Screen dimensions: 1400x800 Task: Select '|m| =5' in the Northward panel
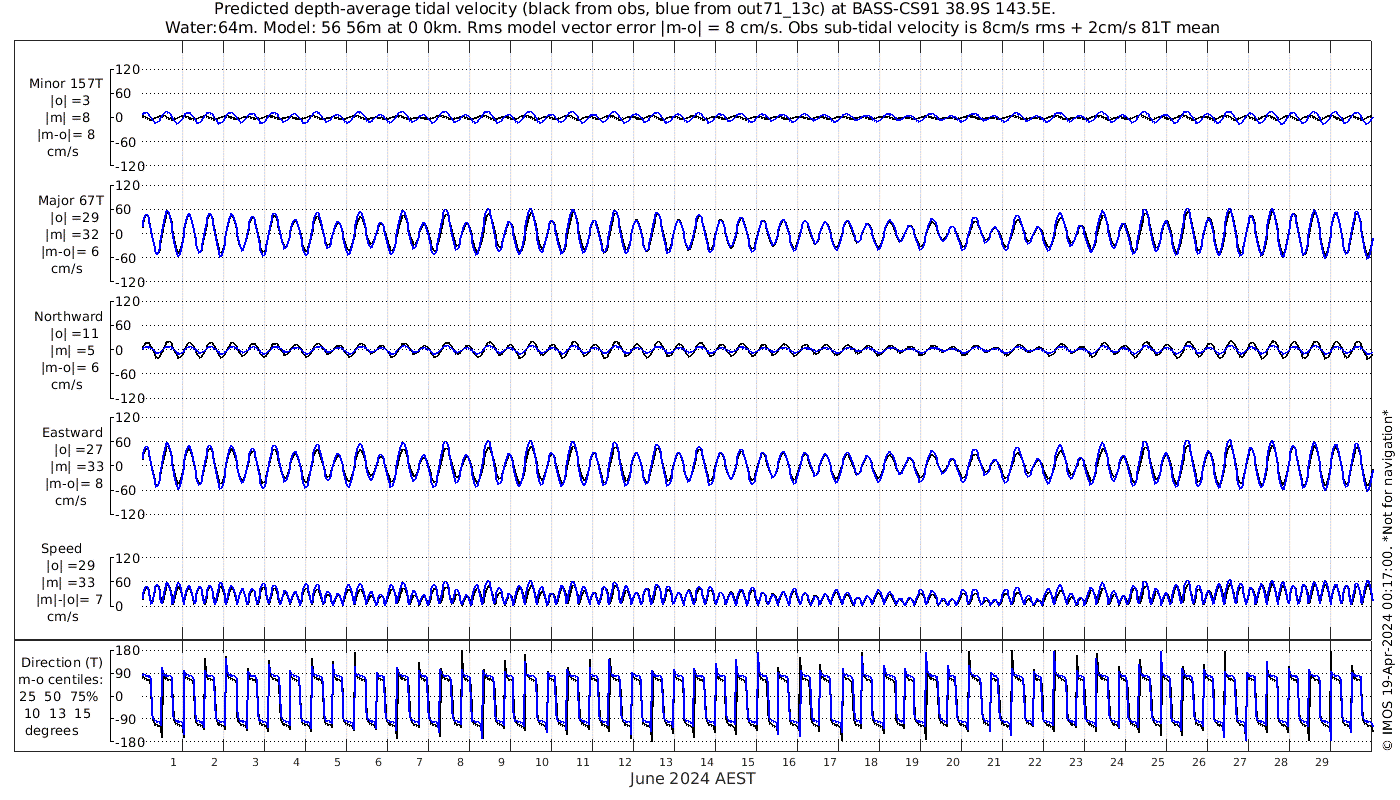71,351
